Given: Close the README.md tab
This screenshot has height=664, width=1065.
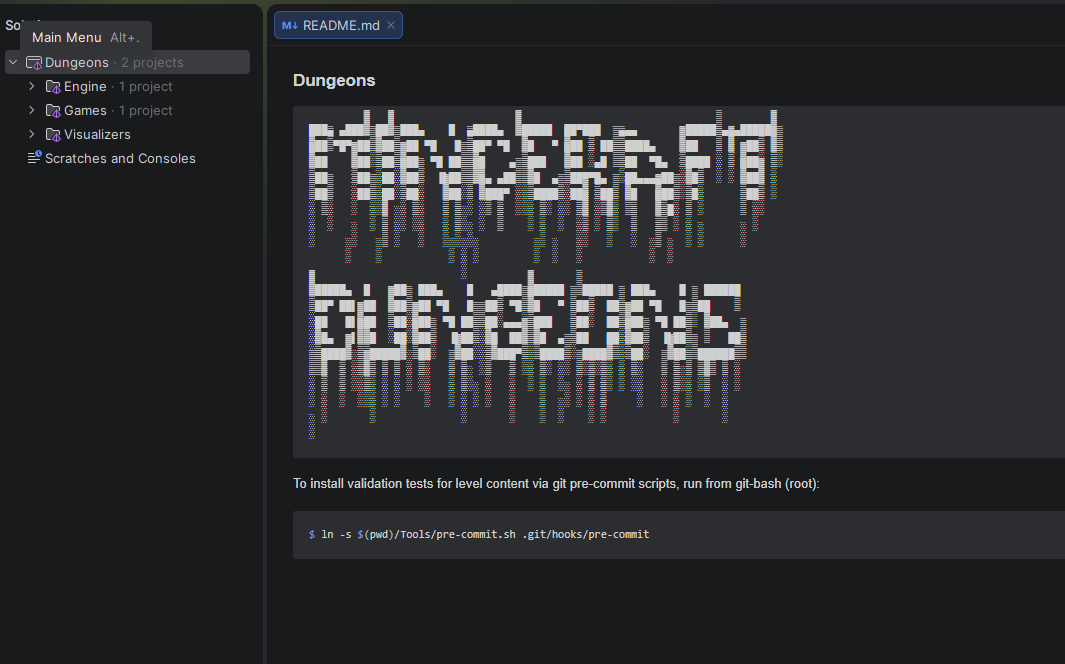Looking at the screenshot, I should [x=391, y=25].
